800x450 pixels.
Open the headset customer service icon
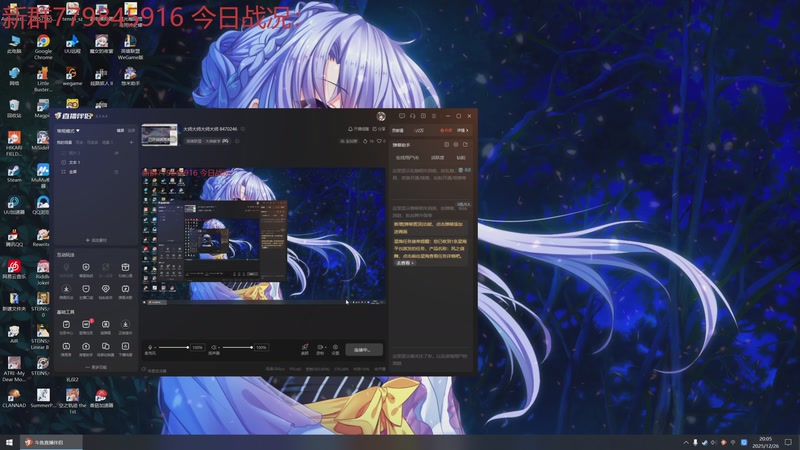click(x=413, y=116)
